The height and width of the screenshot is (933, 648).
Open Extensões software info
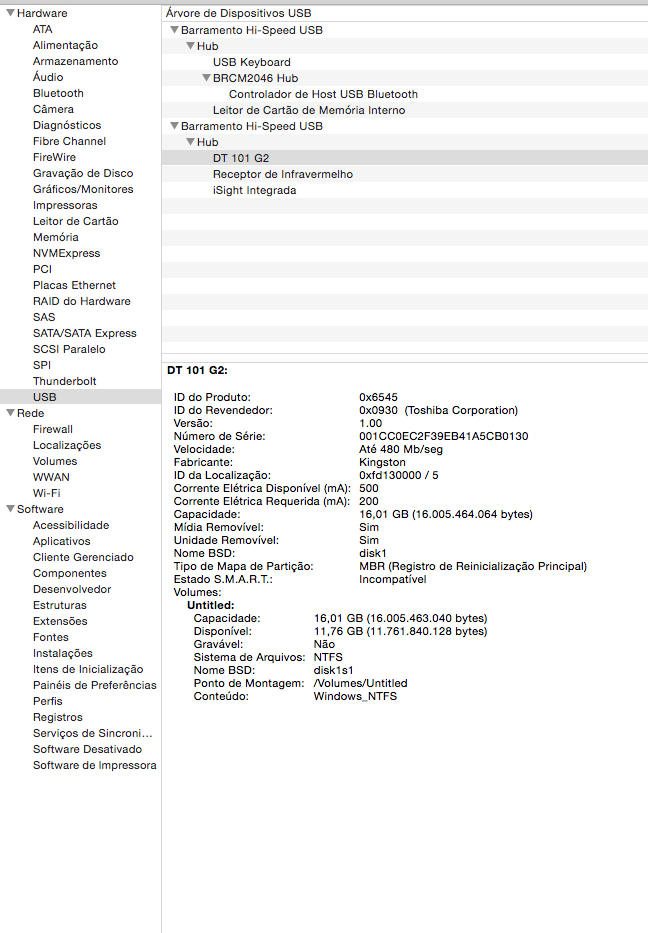point(60,622)
